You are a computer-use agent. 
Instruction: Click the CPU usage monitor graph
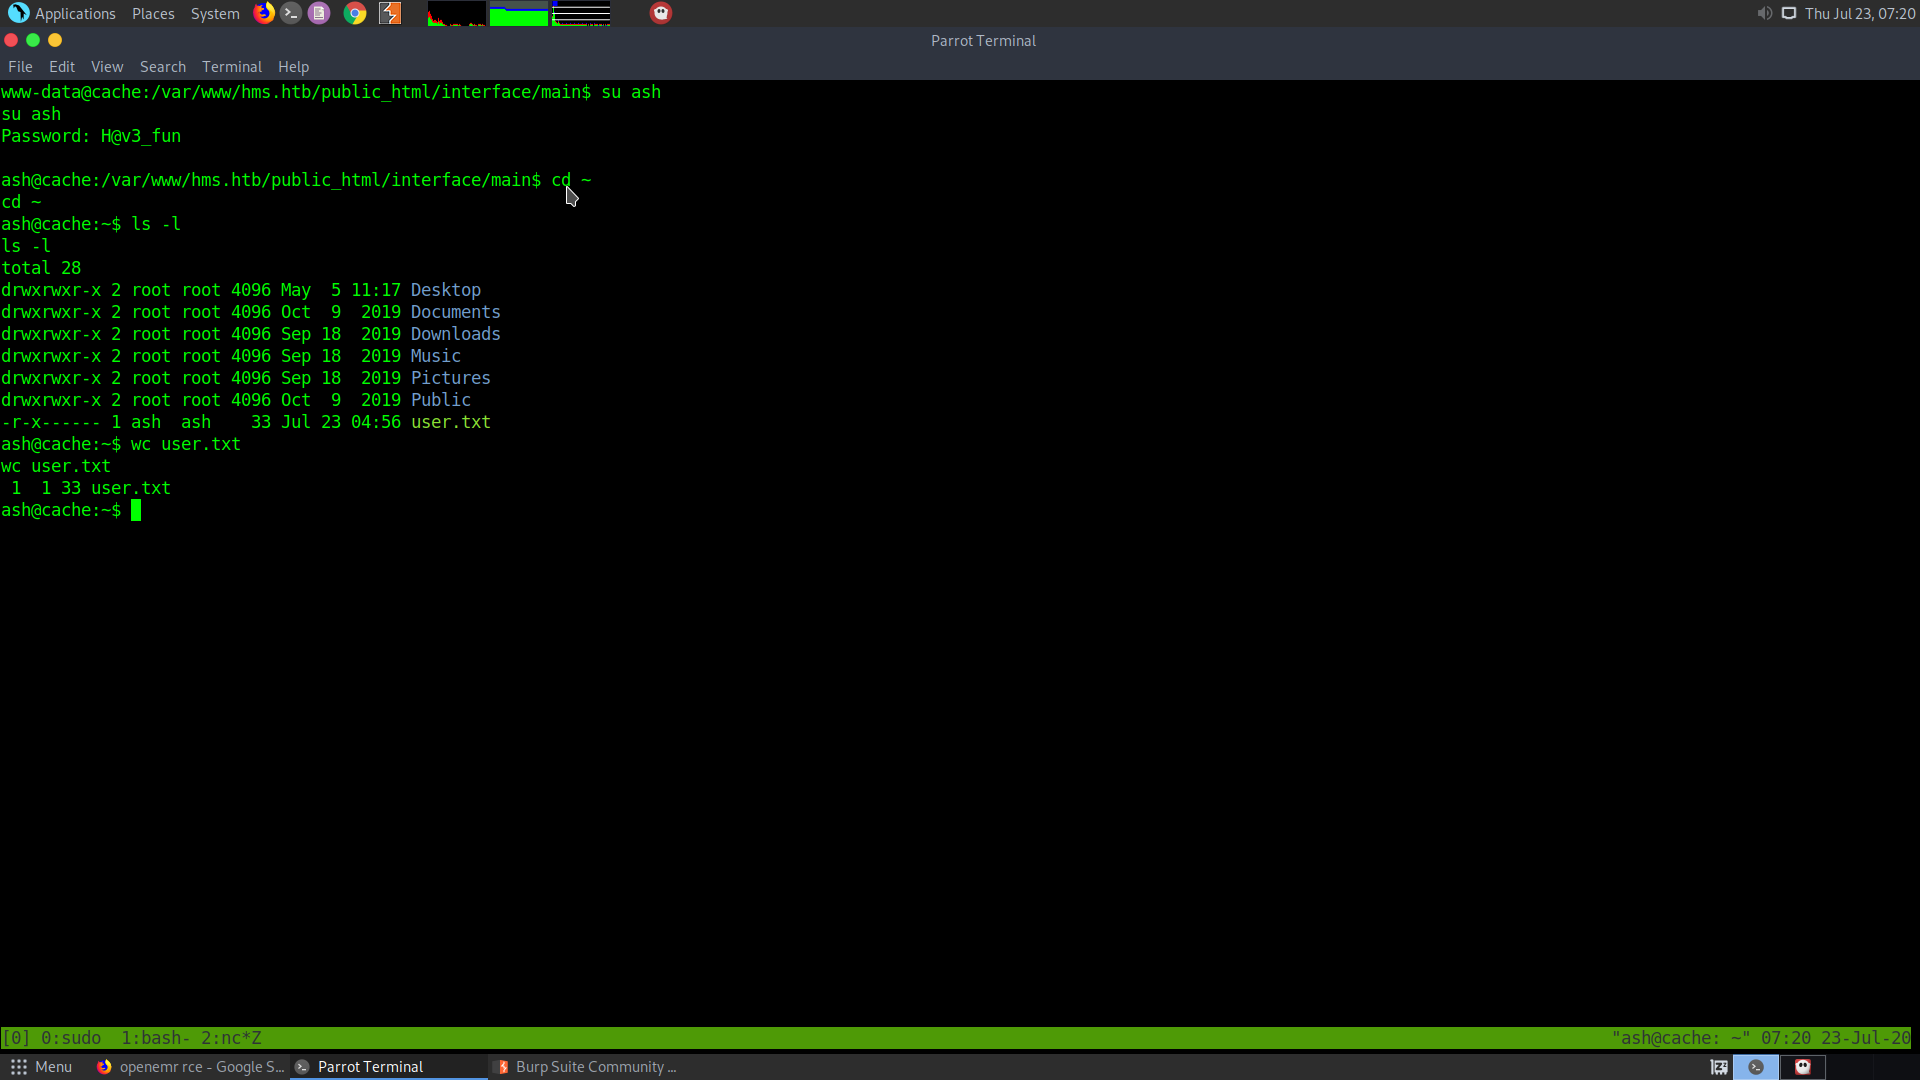(x=456, y=14)
